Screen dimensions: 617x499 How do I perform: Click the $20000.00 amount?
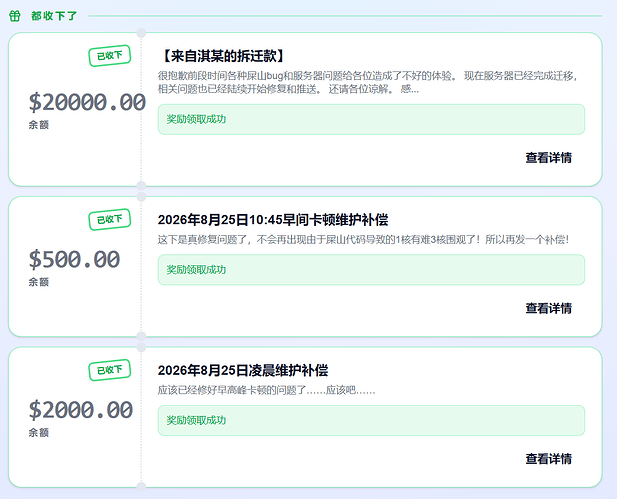[87, 102]
